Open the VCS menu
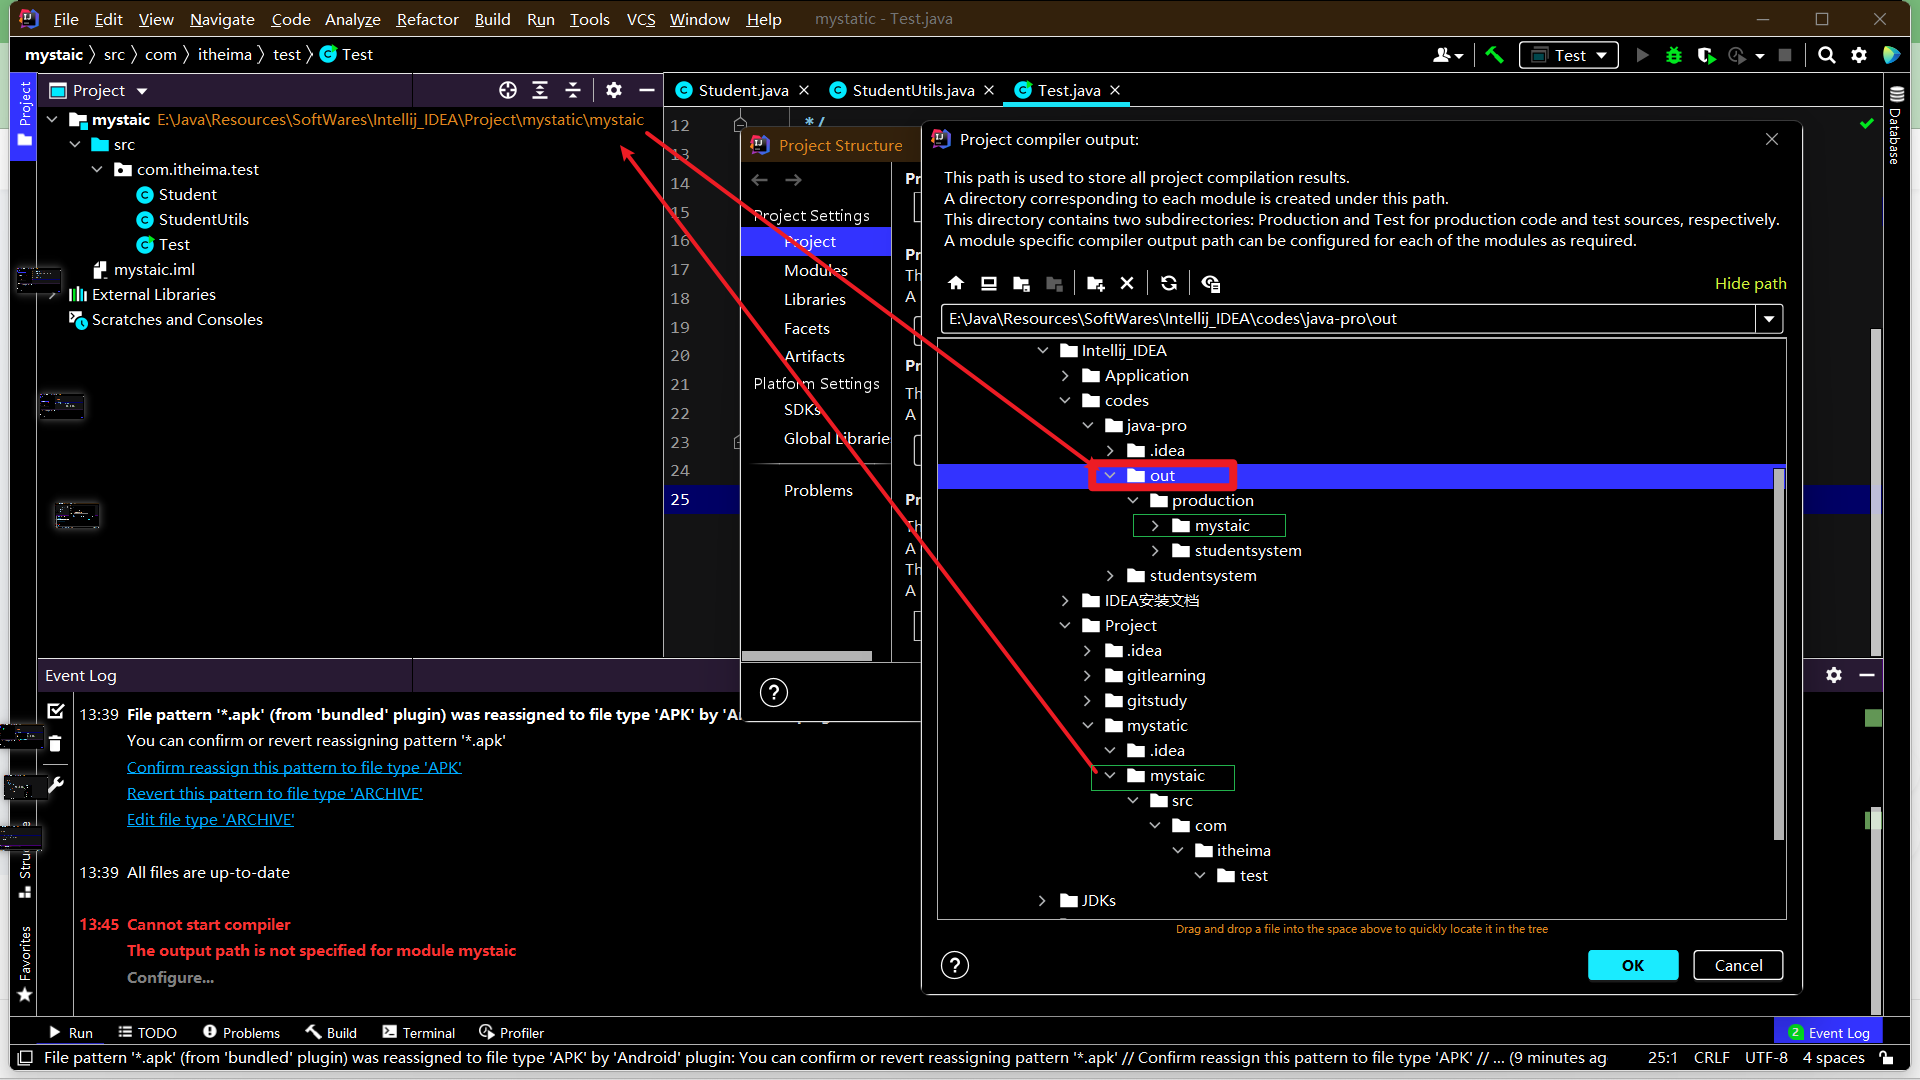The width and height of the screenshot is (1920, 1080). 640,19
